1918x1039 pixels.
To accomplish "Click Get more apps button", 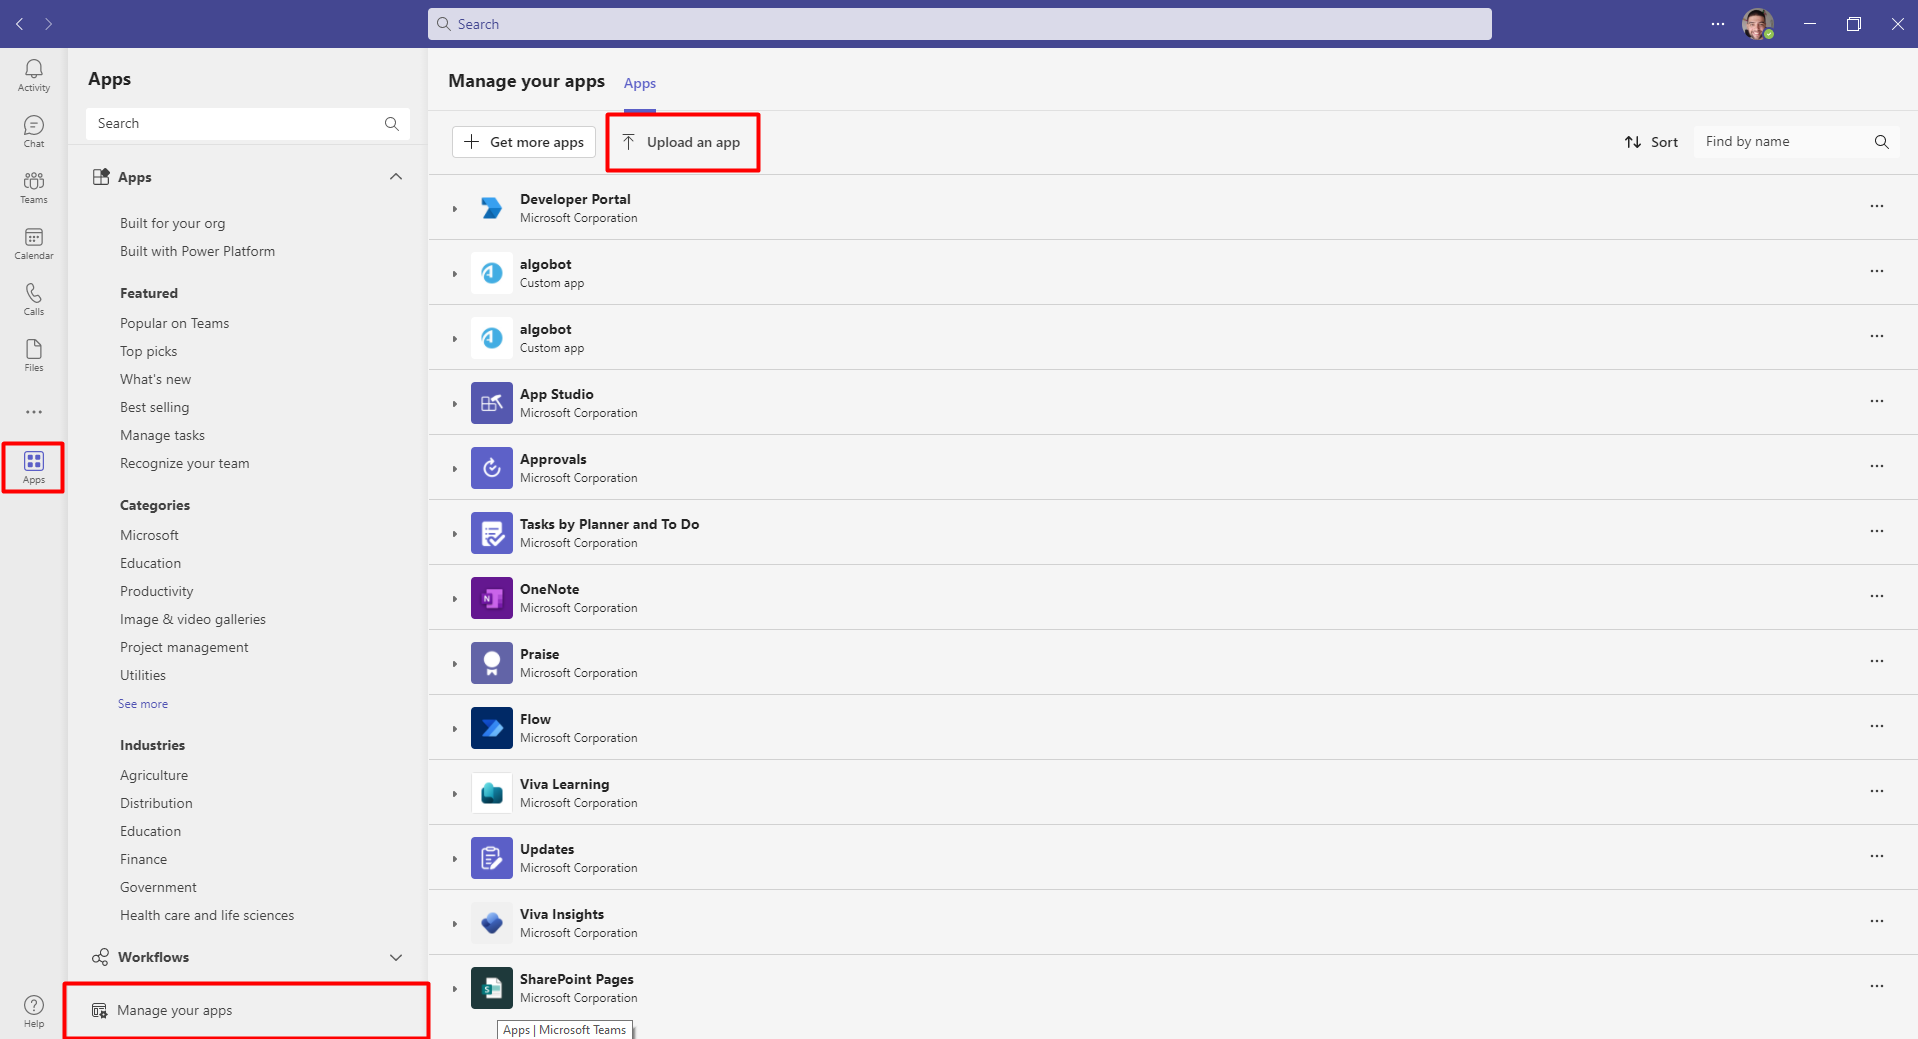I will [x=524, y=142].
